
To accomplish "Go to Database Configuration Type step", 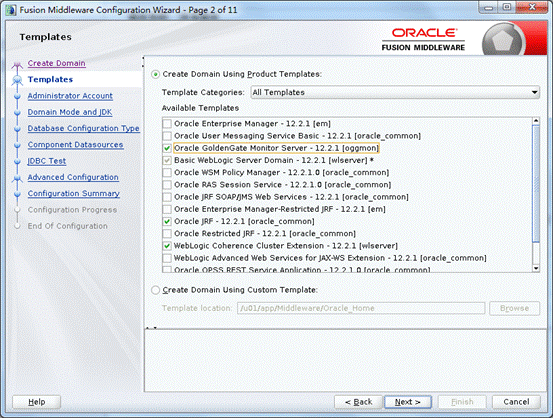I will click(84, 128).
